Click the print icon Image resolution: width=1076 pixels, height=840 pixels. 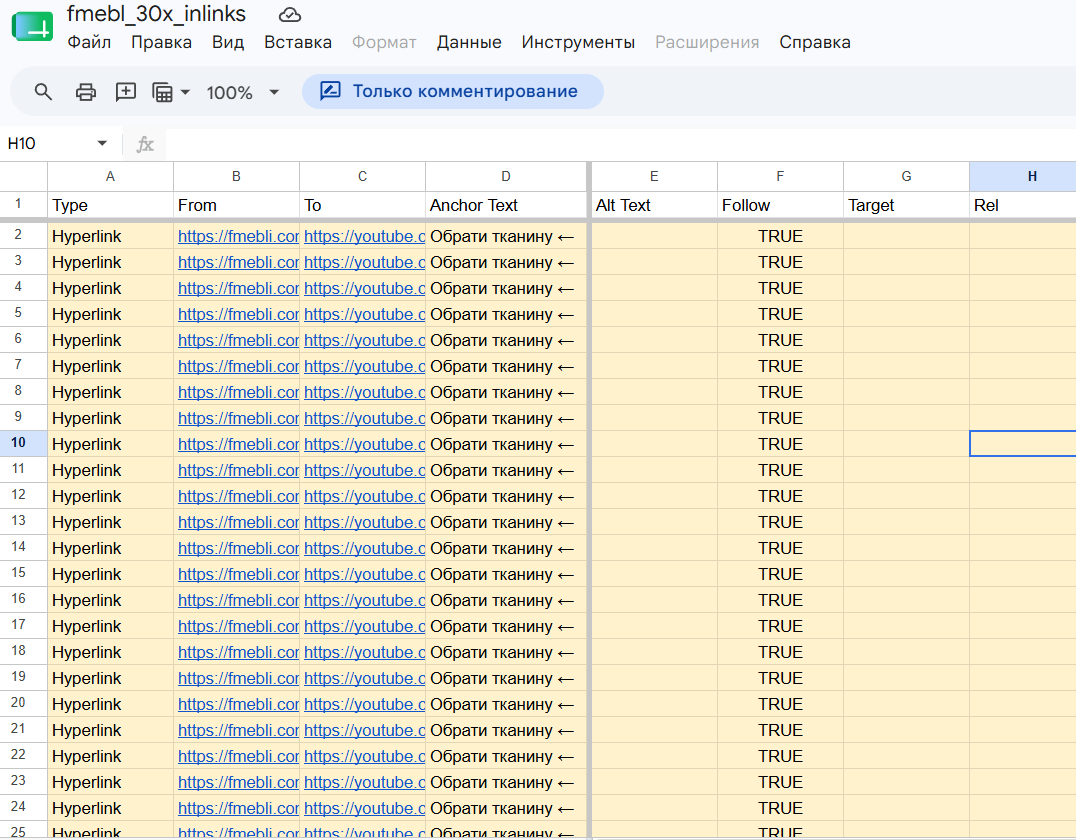point(86,92)
